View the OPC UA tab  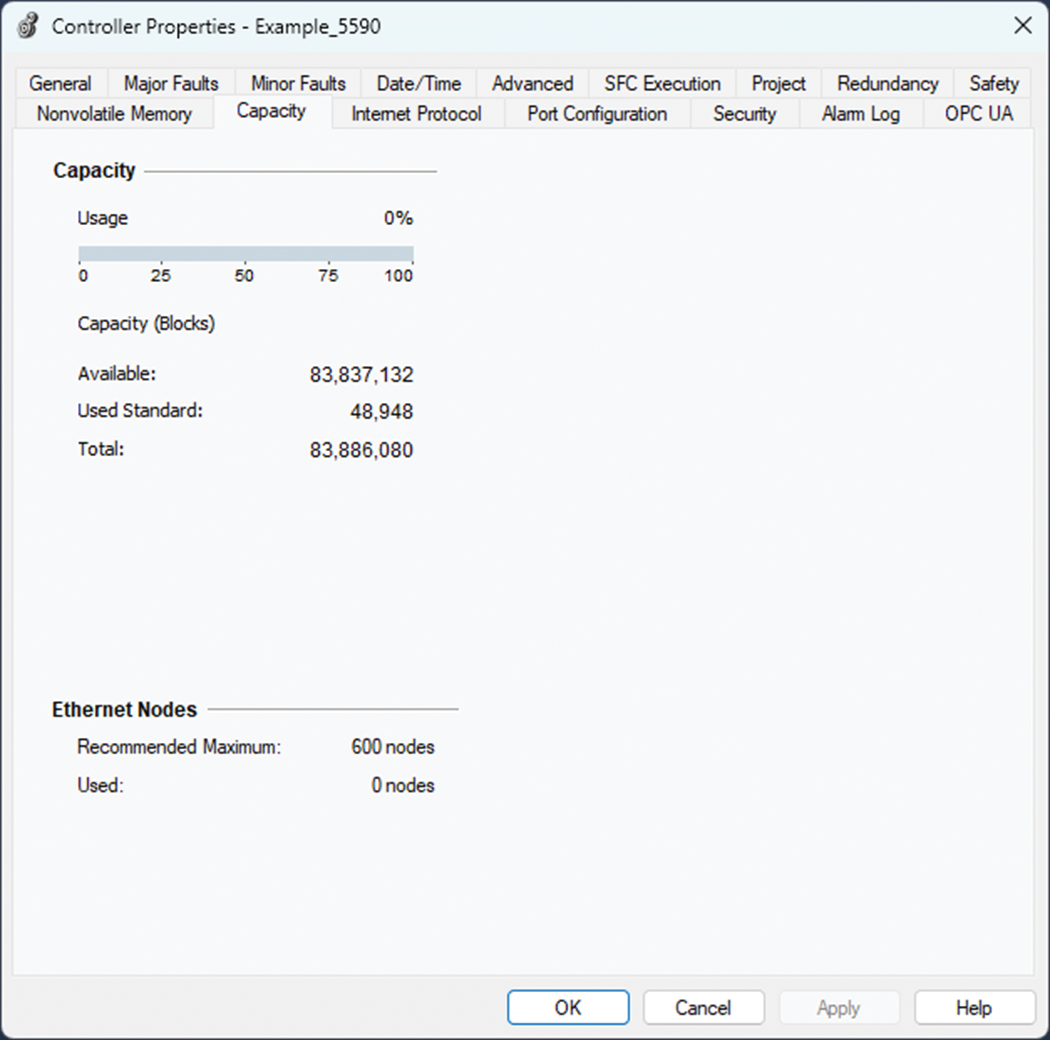[x=977, y=114]
